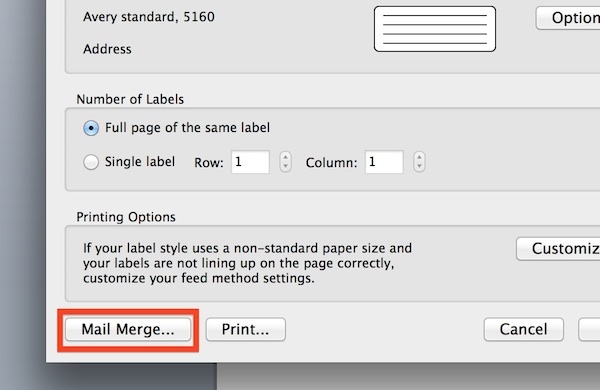Screen dimensions: 600x390
Task: Decrease Row value with down arrow
Action: point(285,166)
